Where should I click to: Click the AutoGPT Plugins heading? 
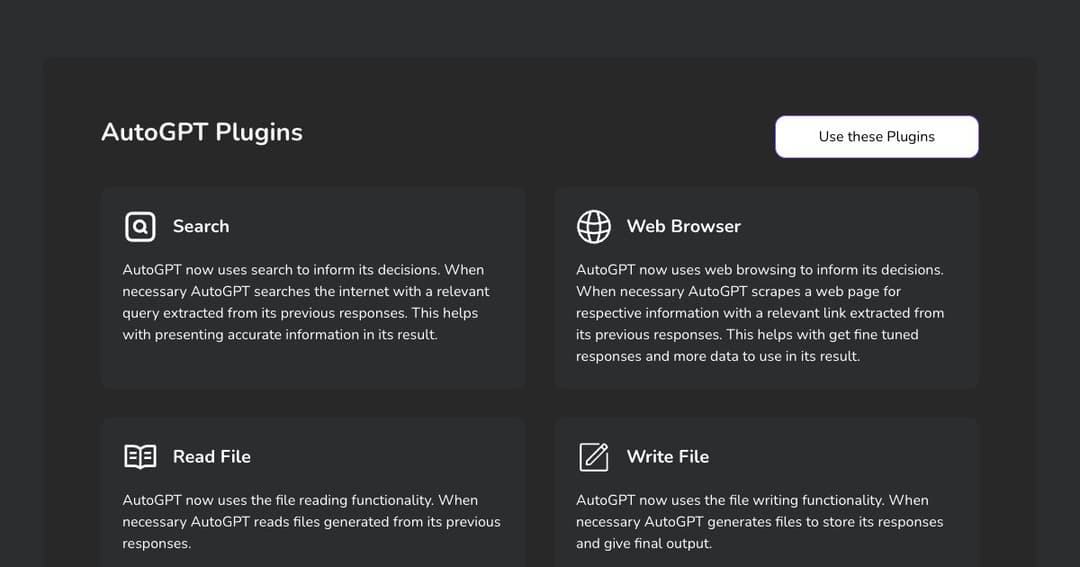coord(202,132)
